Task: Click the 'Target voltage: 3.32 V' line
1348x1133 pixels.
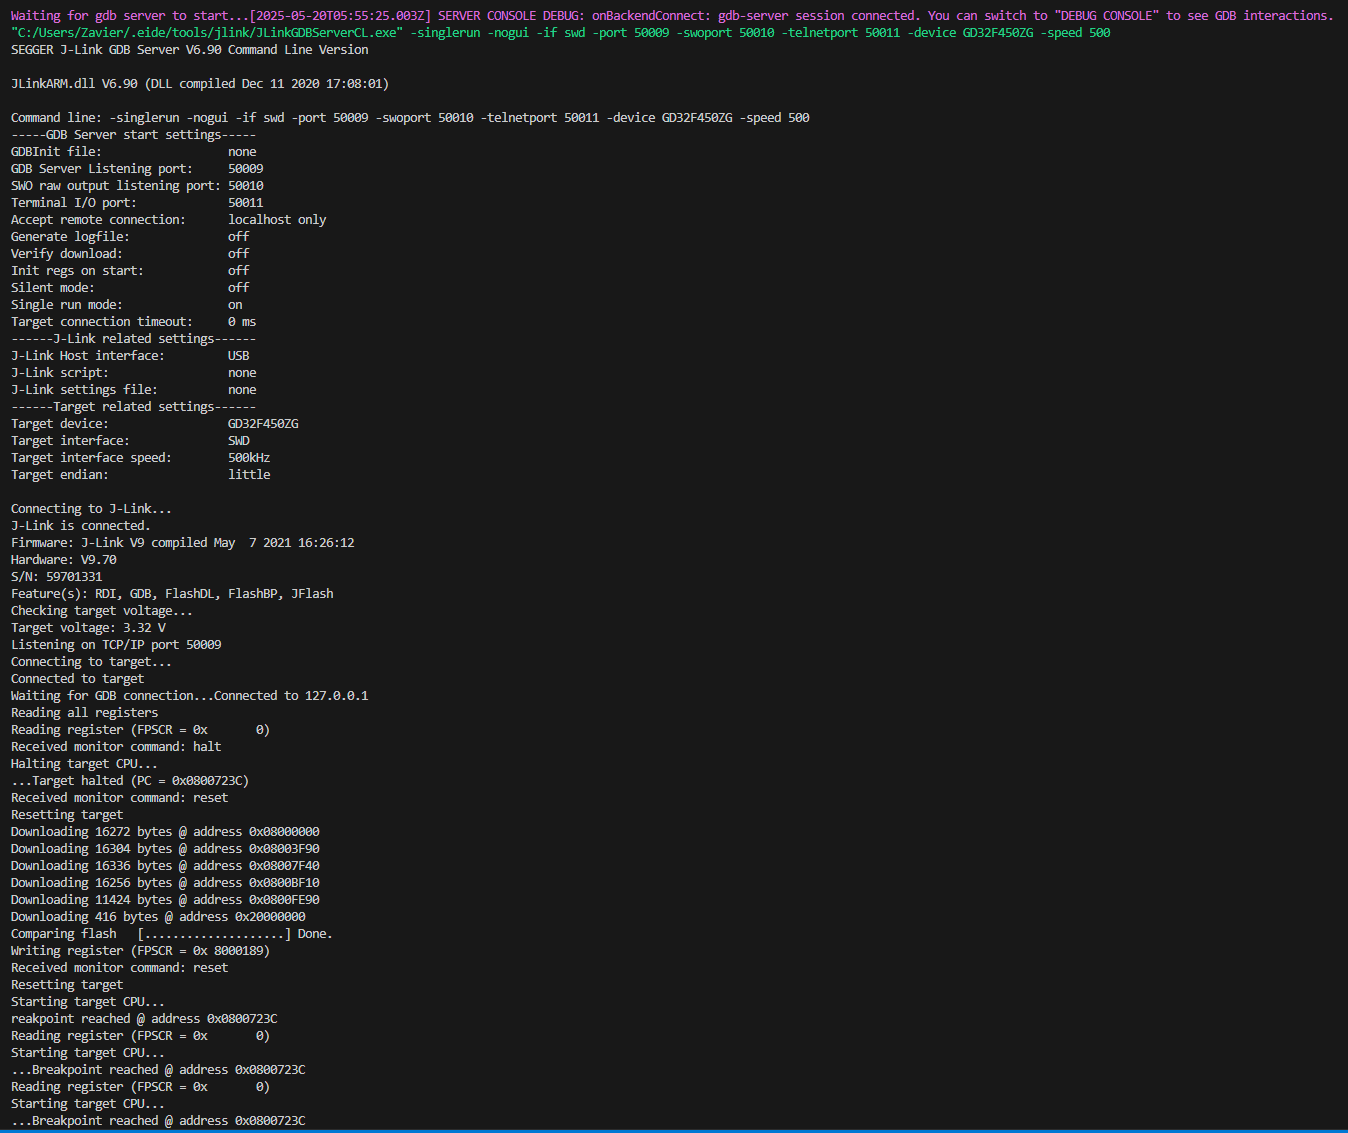Action: pyautogui.click(x=88, y=628)
